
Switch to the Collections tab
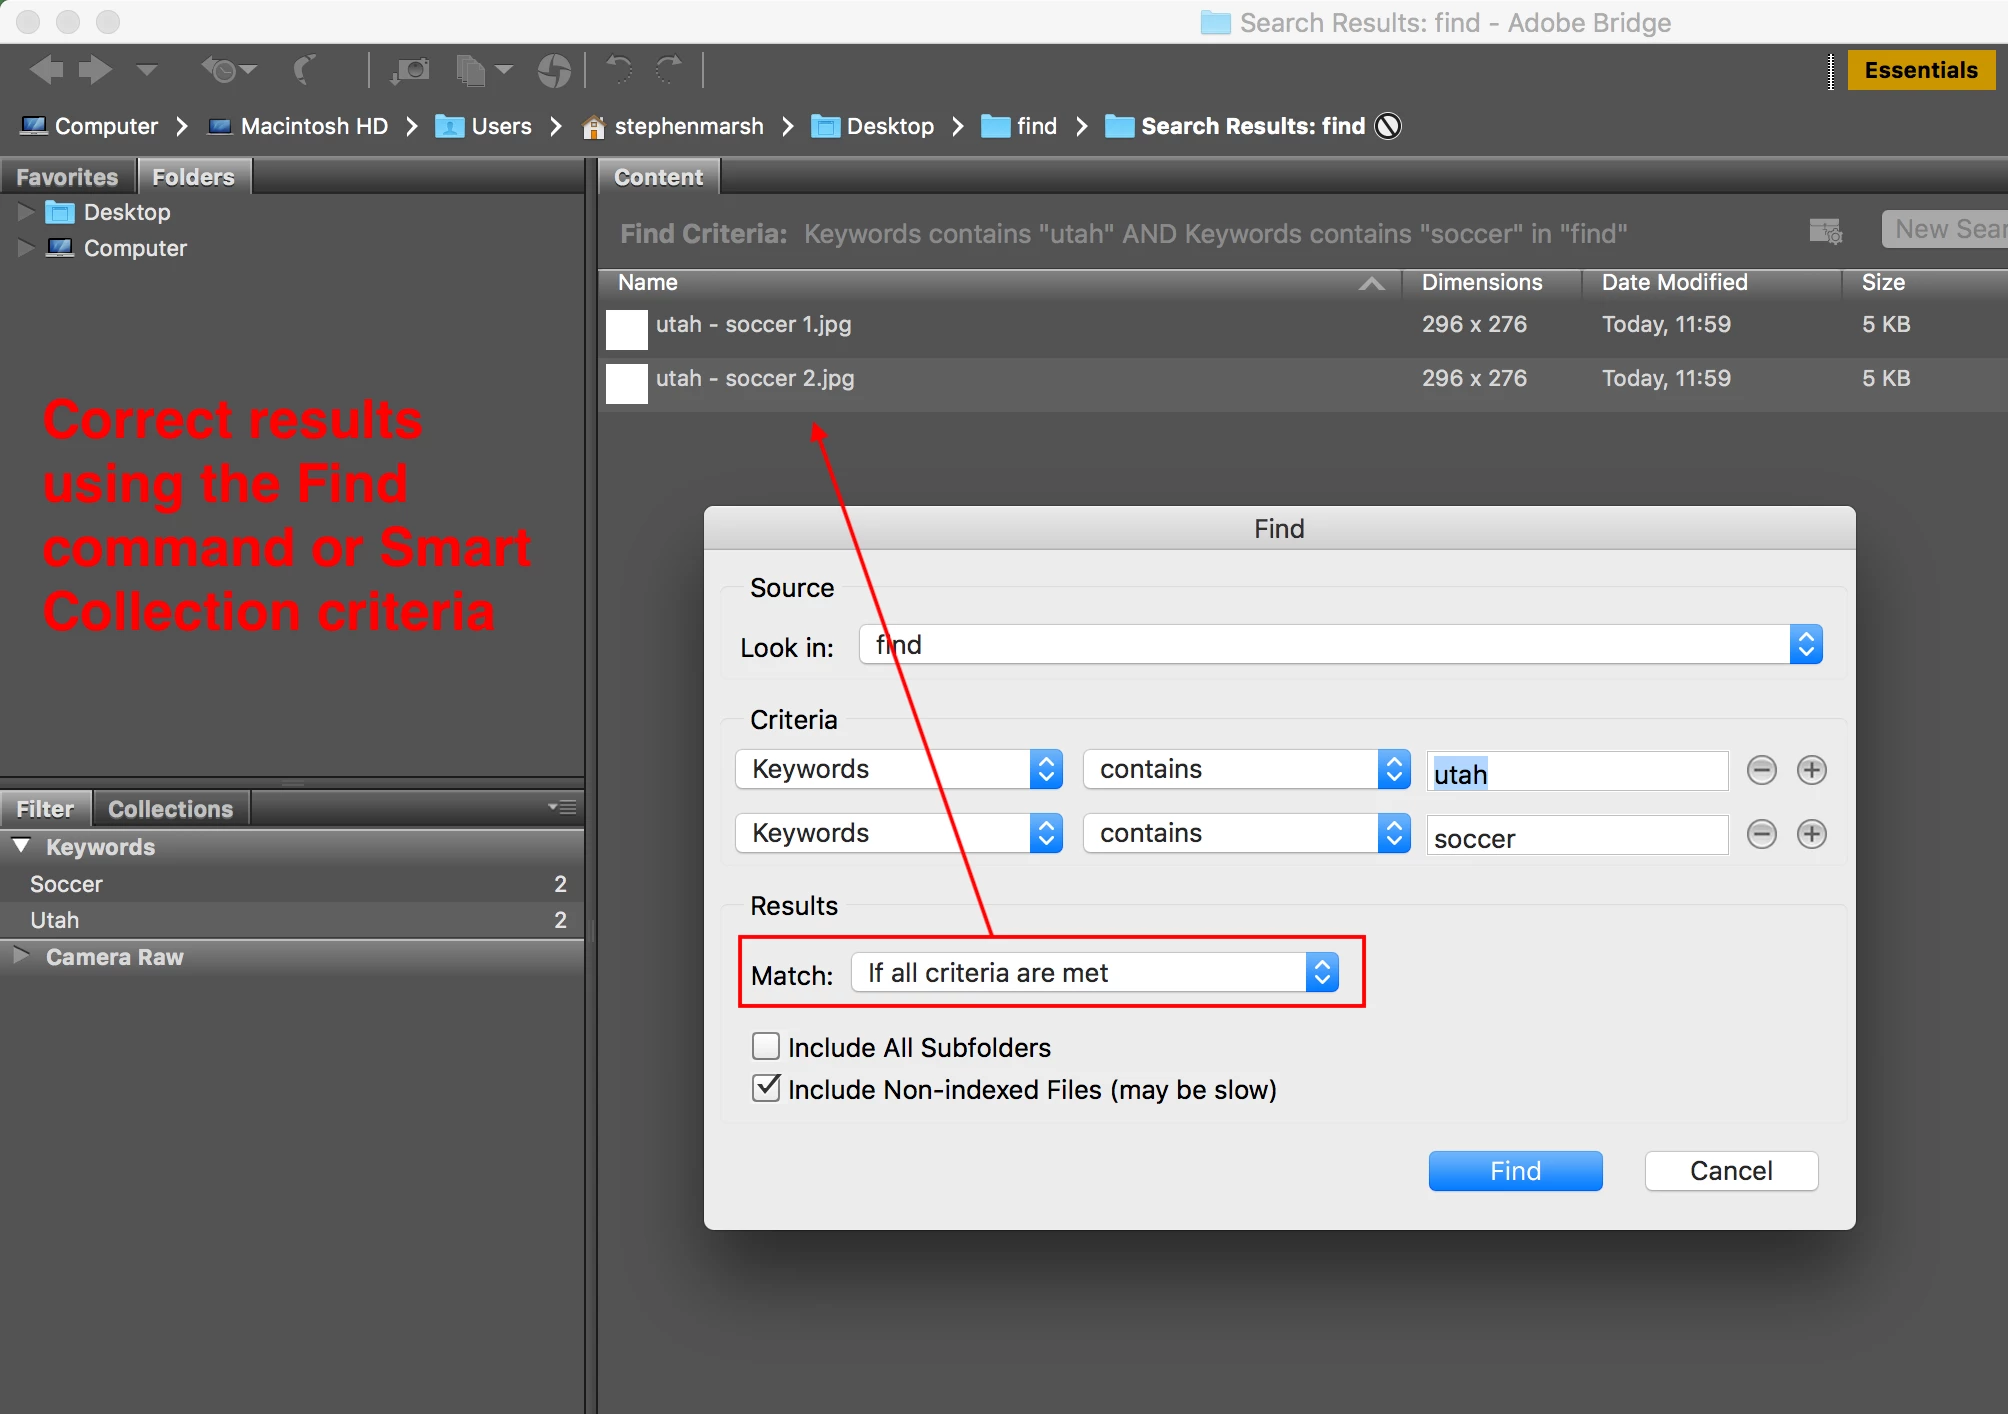pyautogui.click(x=170, y=808)
